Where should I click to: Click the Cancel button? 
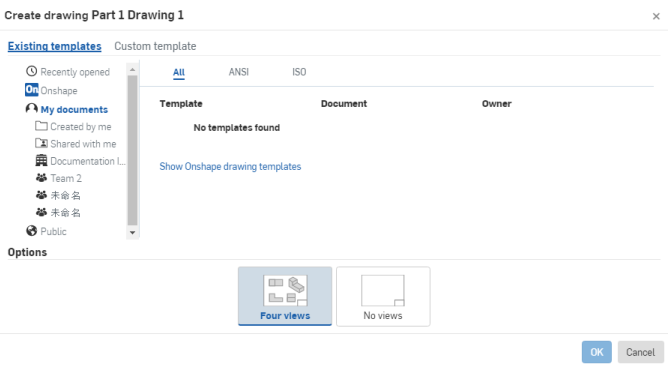coord(640,352)
